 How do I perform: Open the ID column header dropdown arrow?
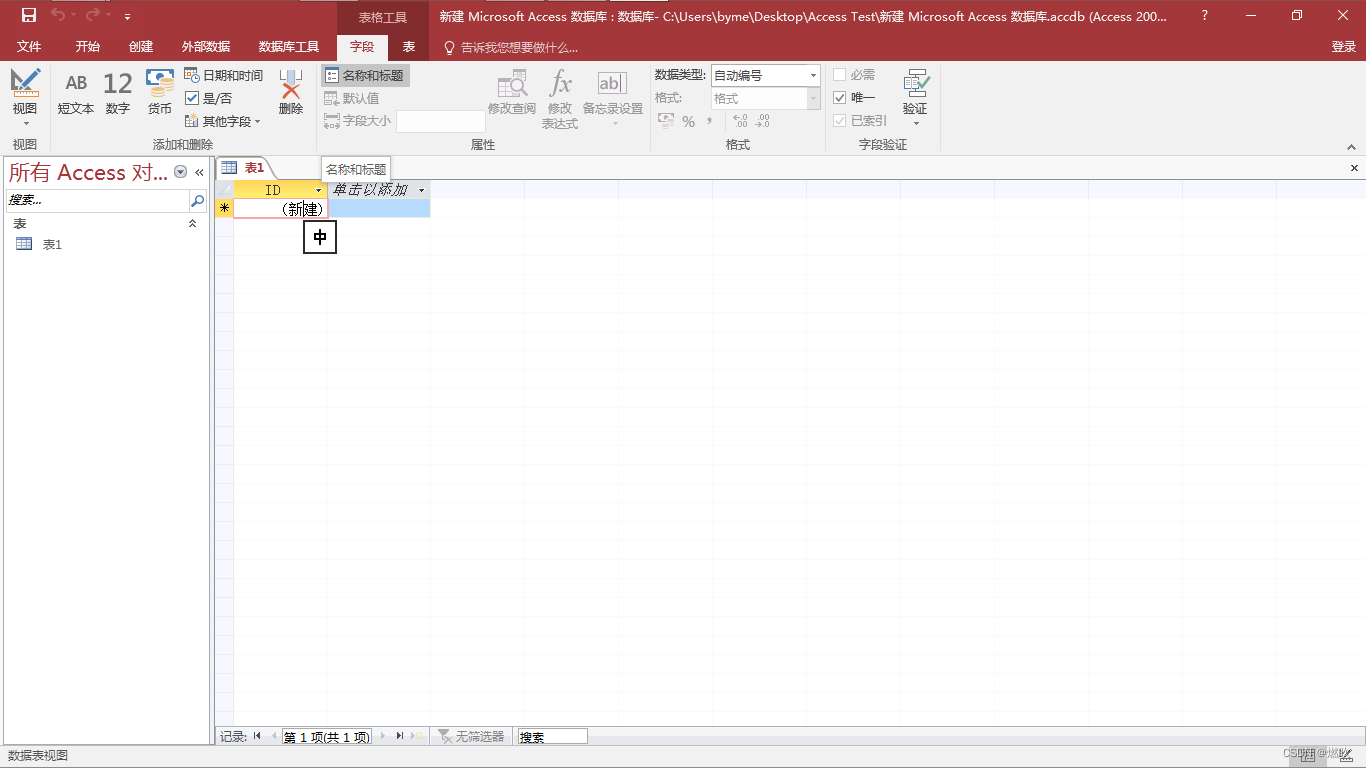(319, 190)
